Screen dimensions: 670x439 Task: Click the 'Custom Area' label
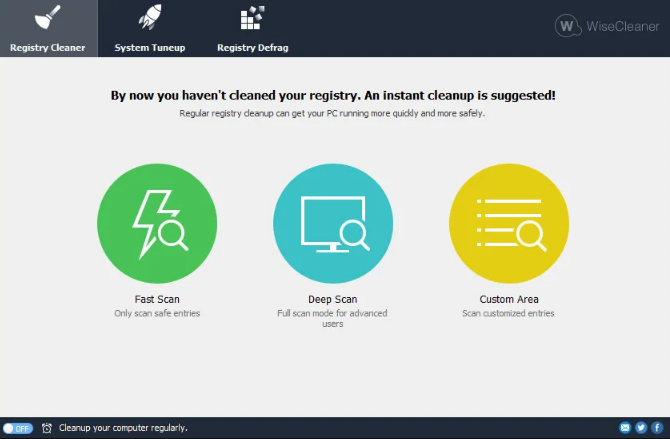[x=509, y=299]
